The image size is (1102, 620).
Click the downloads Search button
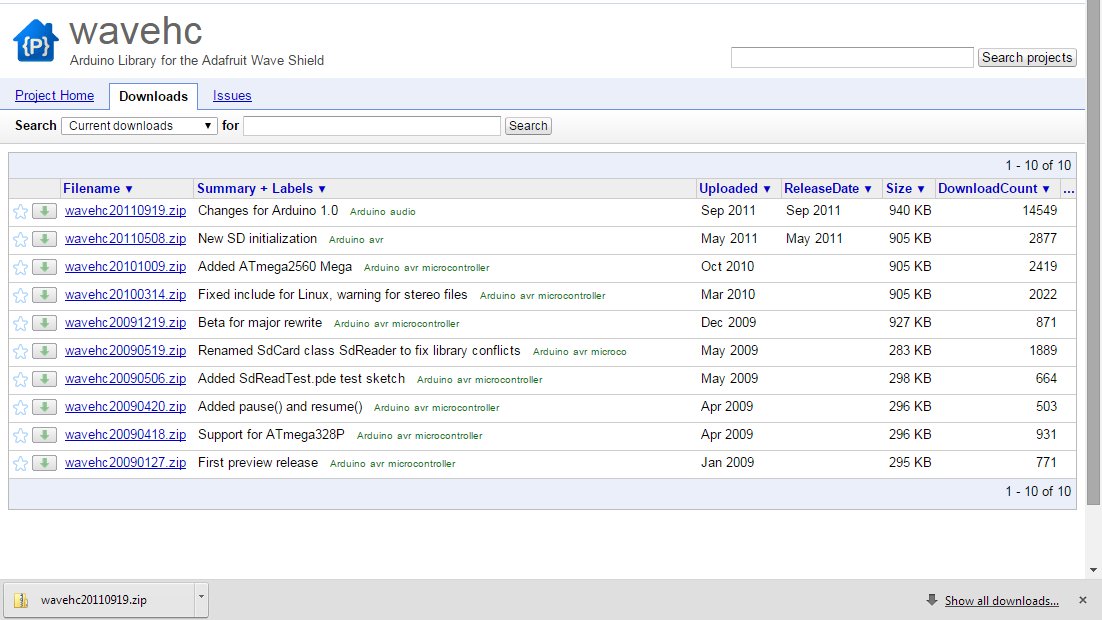tap(528, 126)
